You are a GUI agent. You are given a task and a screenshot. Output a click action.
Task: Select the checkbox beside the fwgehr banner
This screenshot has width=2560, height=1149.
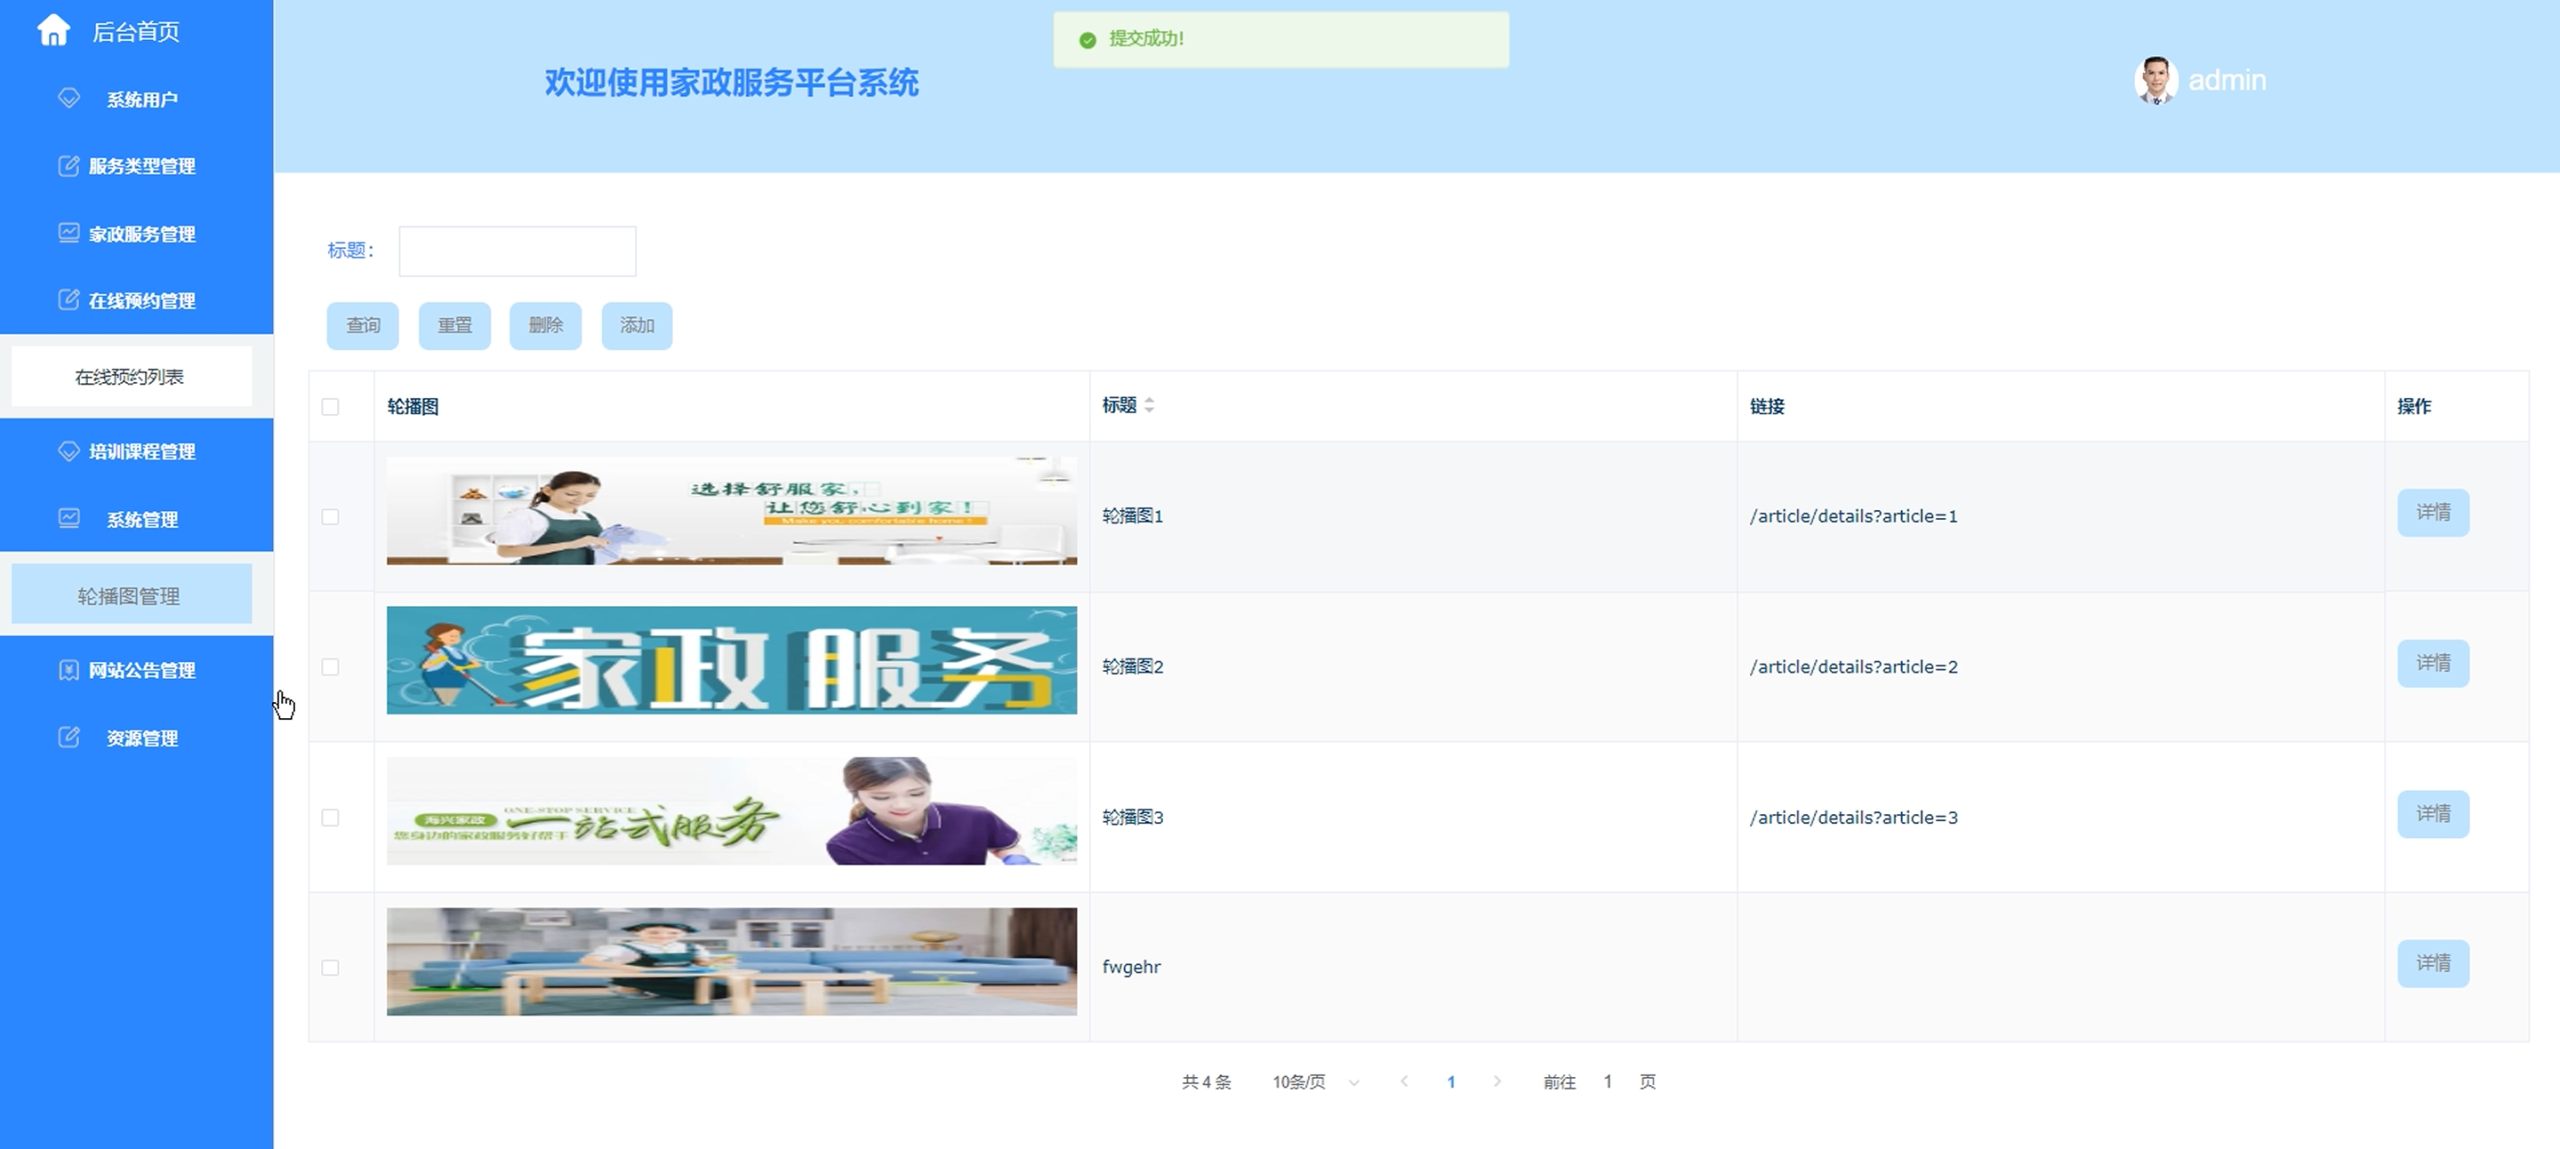[330, 965]
